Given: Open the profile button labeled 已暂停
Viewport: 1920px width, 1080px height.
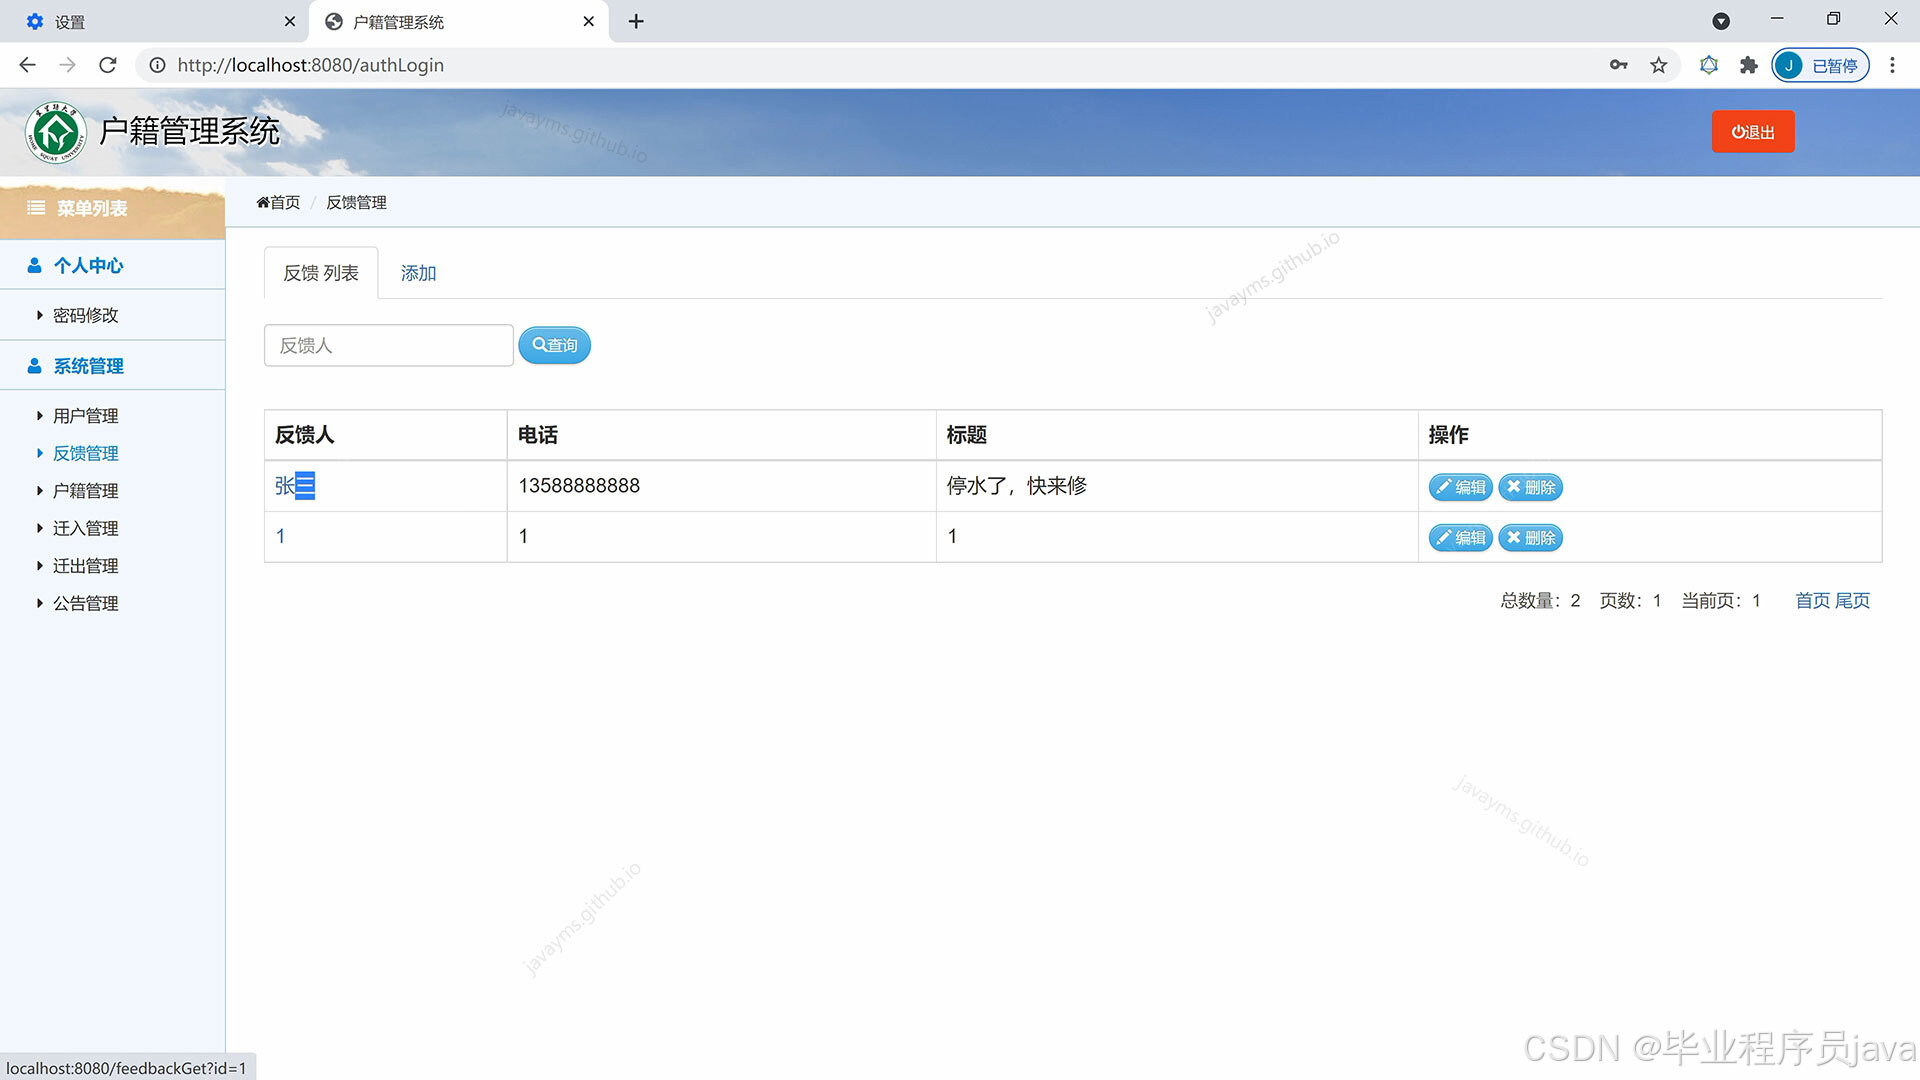Looking at the screenshot, I should coord(1820,65).
